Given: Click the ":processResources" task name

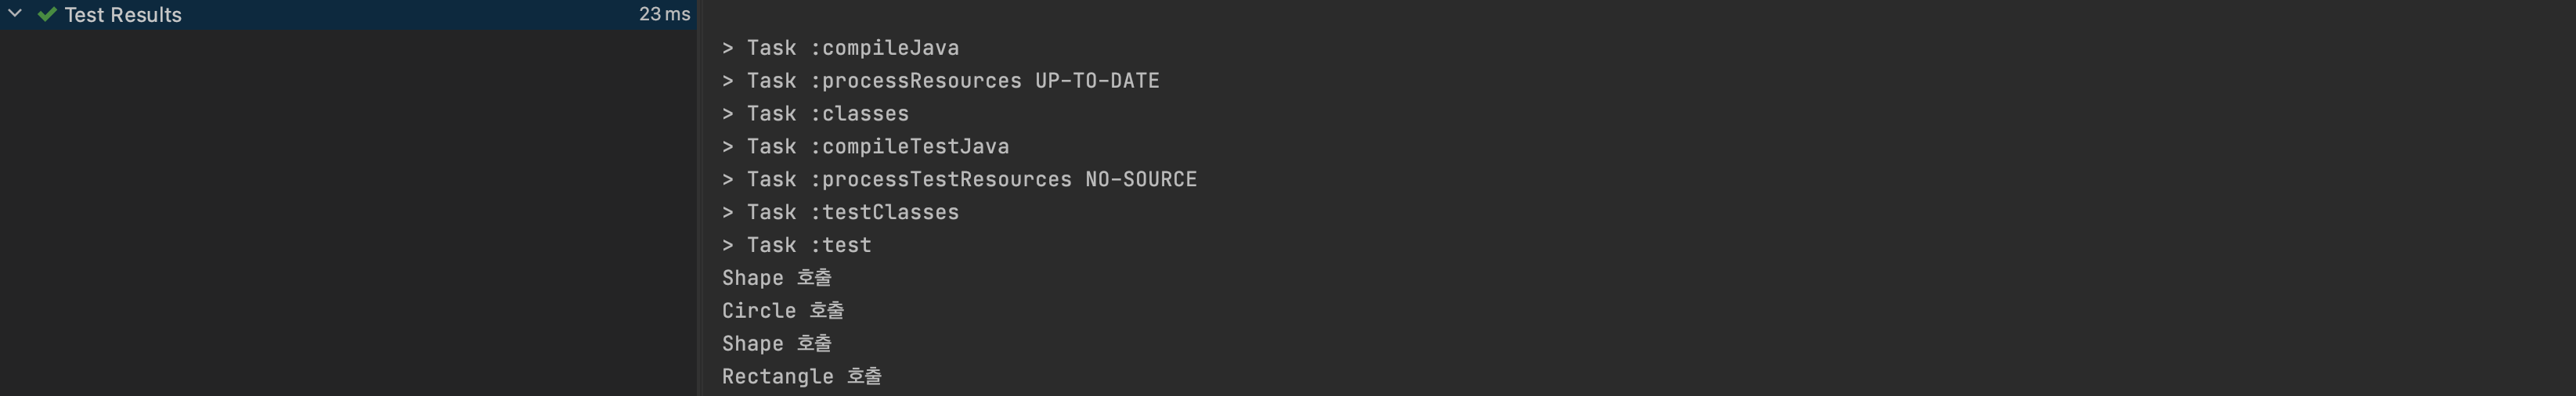Looking at the screenshot, I should pyautogui.click(x=916, y=81).
